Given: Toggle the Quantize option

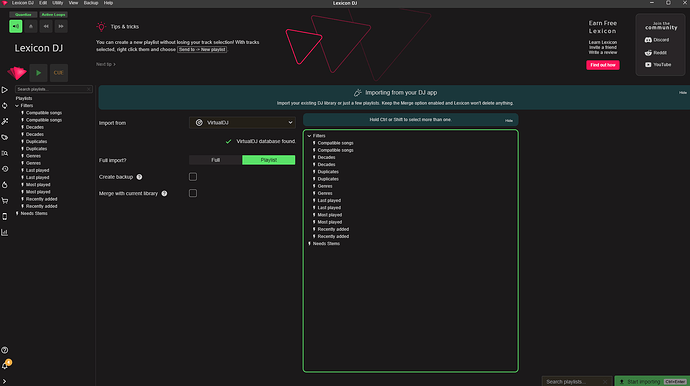Looking at the screenshot, I should point(23,15).
